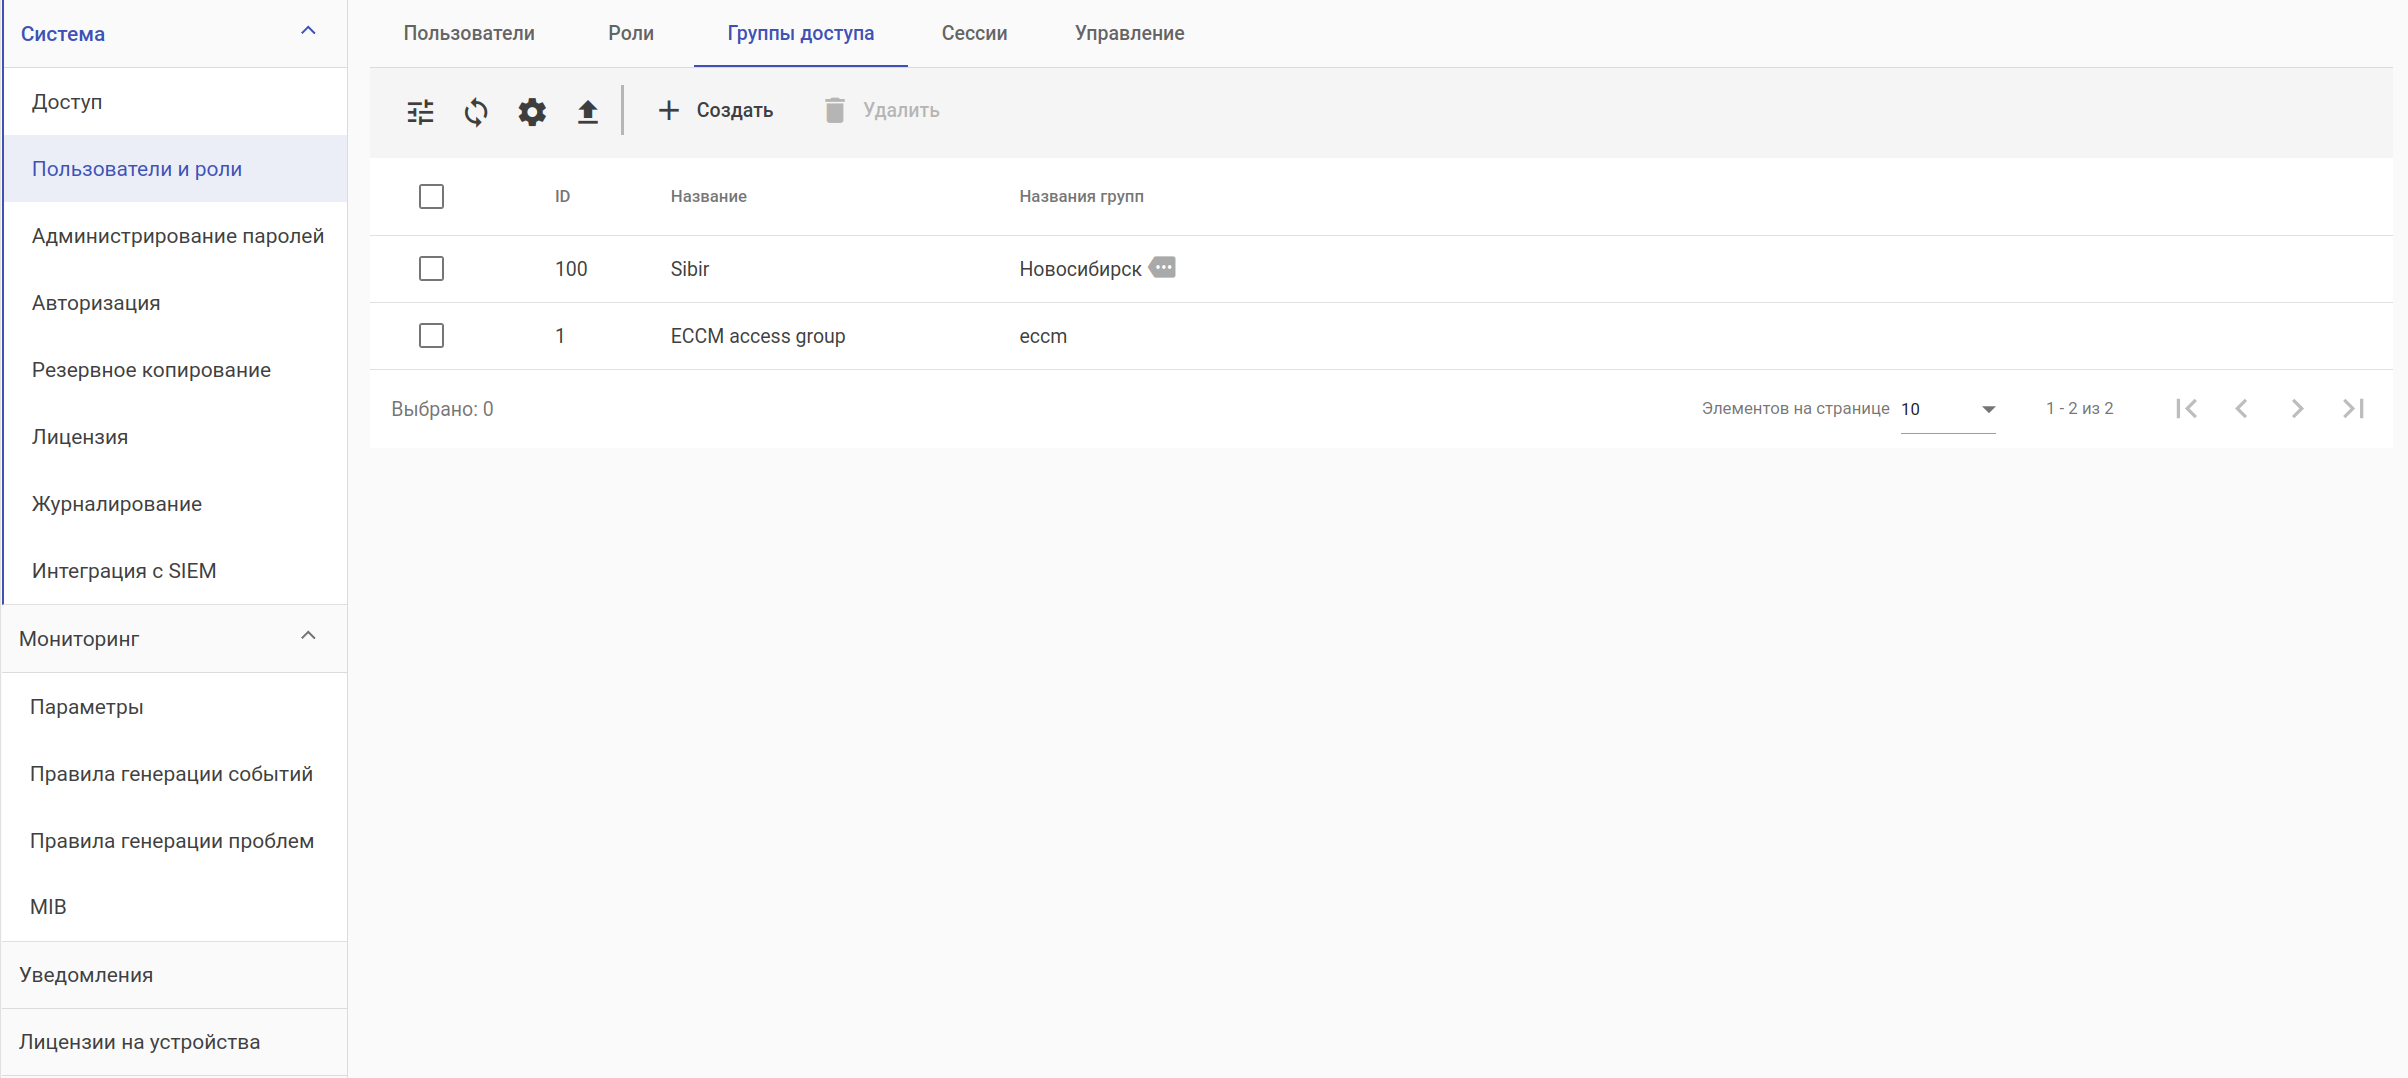This screenshot has width=2408, height=1078.
Task: Collapse the Мониторинг sidebar section
Action: click(x=308, y=637)
